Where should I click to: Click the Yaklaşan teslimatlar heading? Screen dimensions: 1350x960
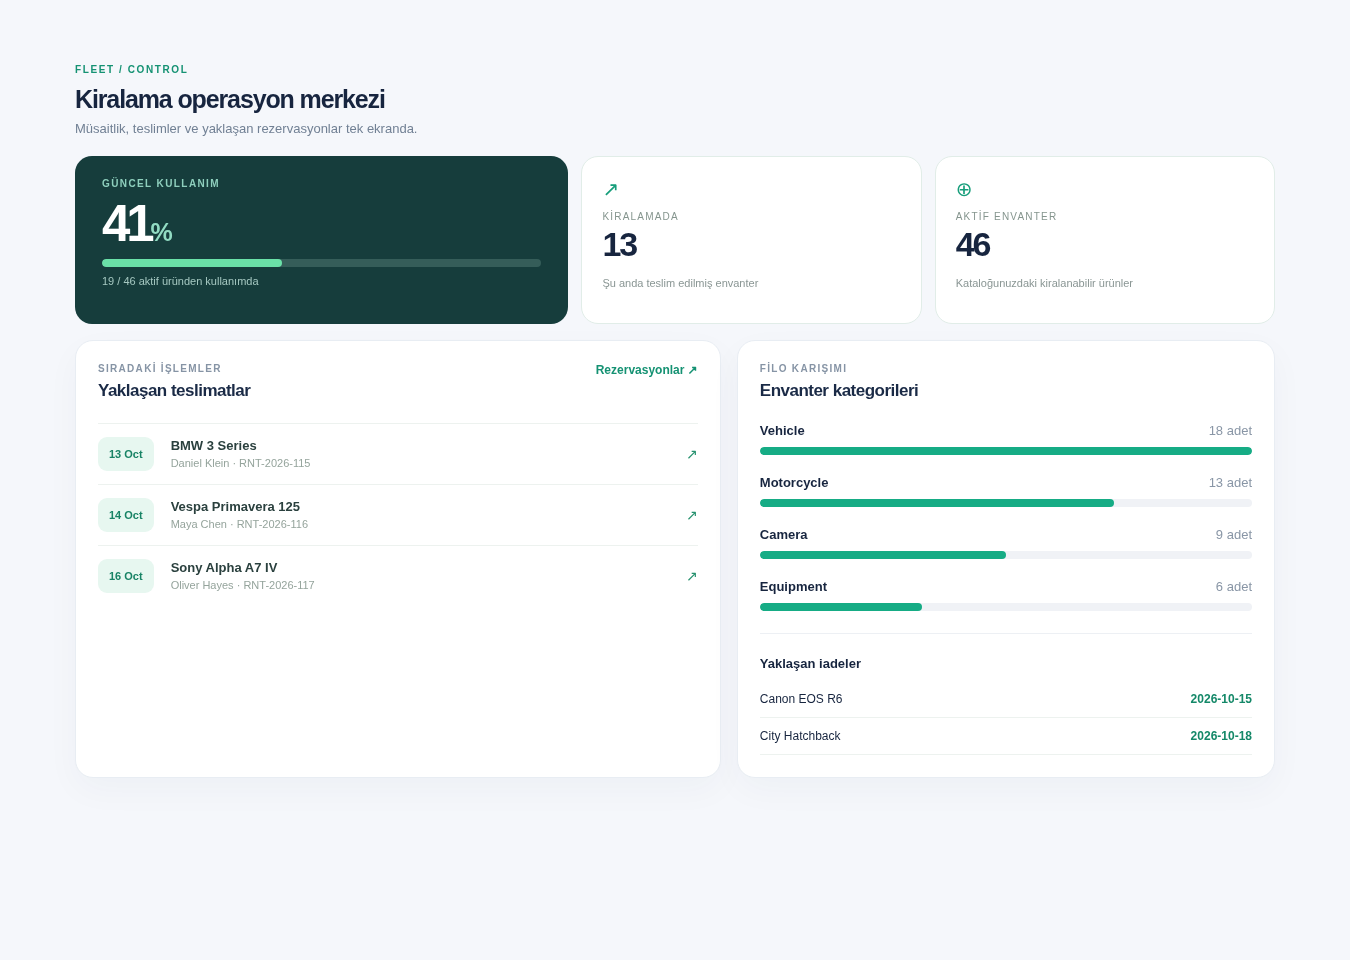click(174, 391)
